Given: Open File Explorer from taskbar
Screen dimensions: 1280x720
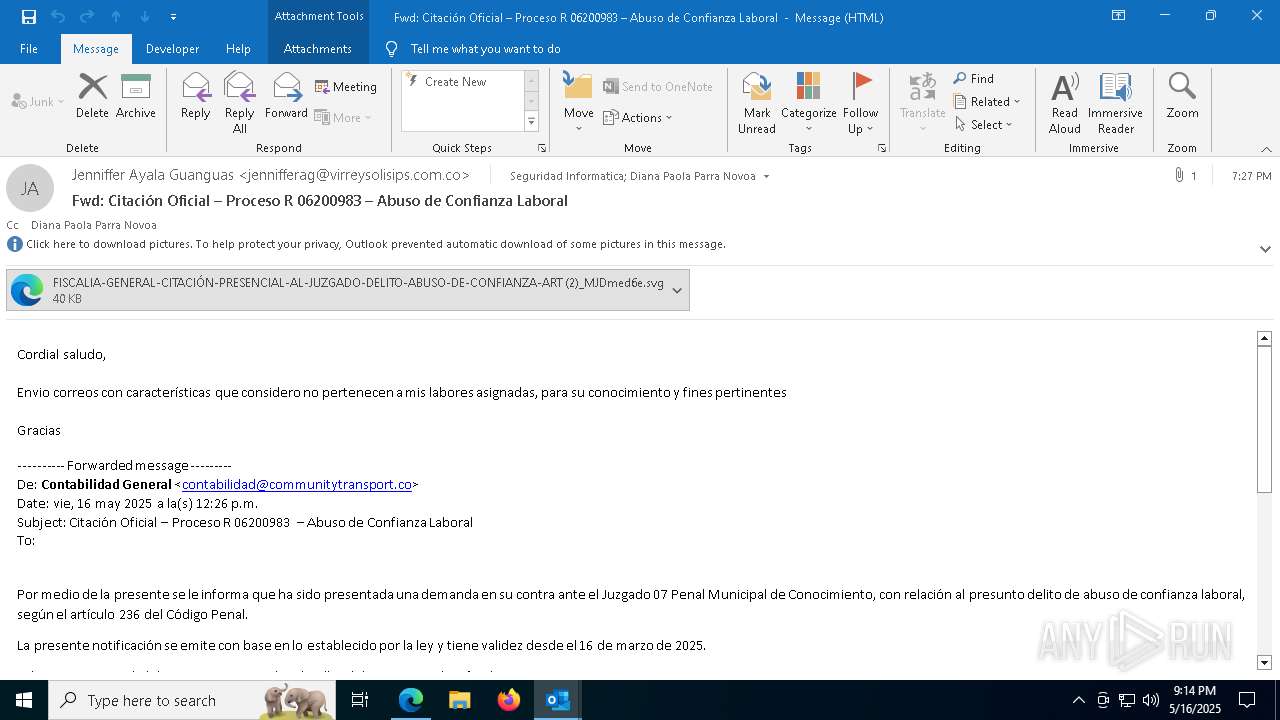Looking at the screenshot, I should click(460, 700).
